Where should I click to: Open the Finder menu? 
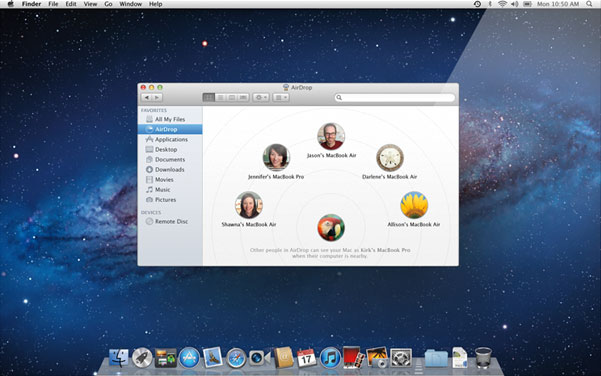31,4
